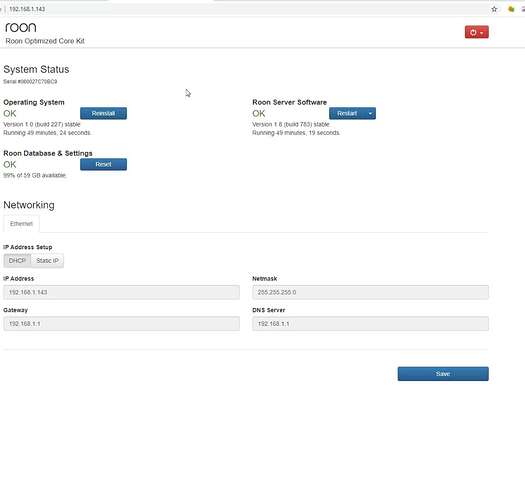Screen dimensions: 525x500
Task: Reset Roon Database & Settings
Action: pyautogui.click(x=103, y=164)
